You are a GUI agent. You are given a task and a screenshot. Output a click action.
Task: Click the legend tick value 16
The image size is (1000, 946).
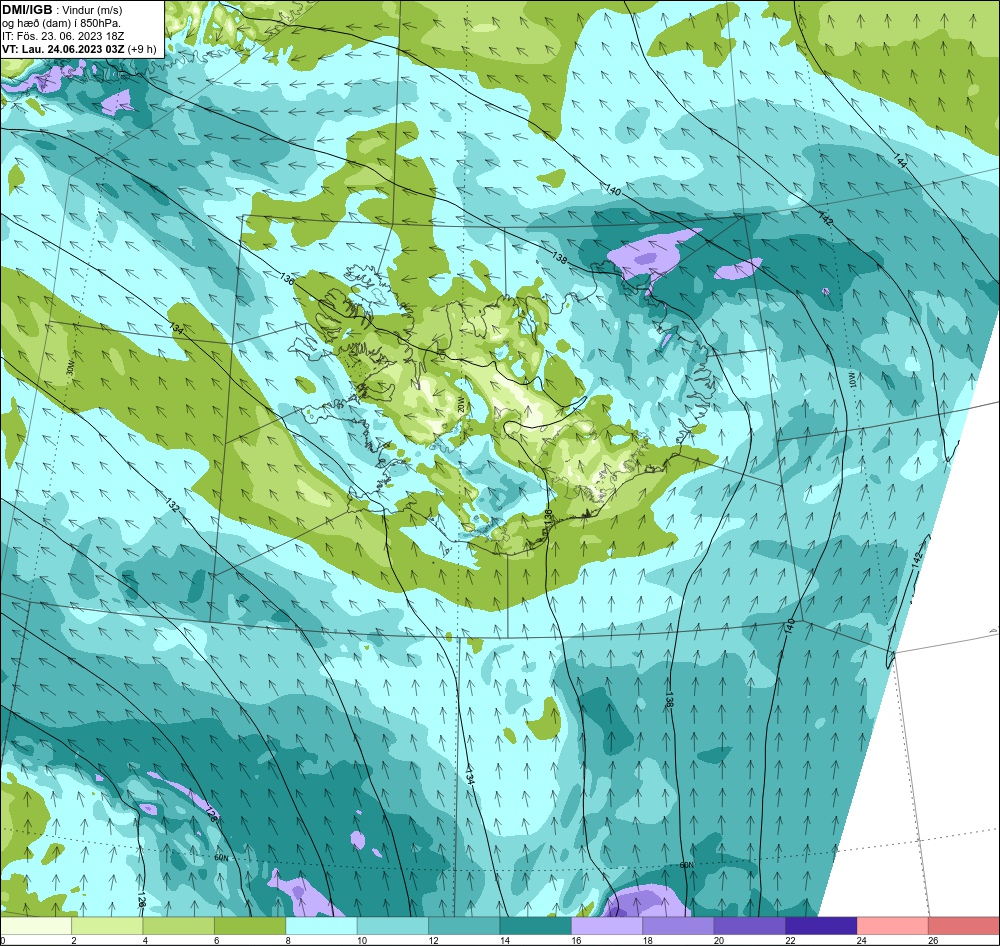tap(576, 940)
